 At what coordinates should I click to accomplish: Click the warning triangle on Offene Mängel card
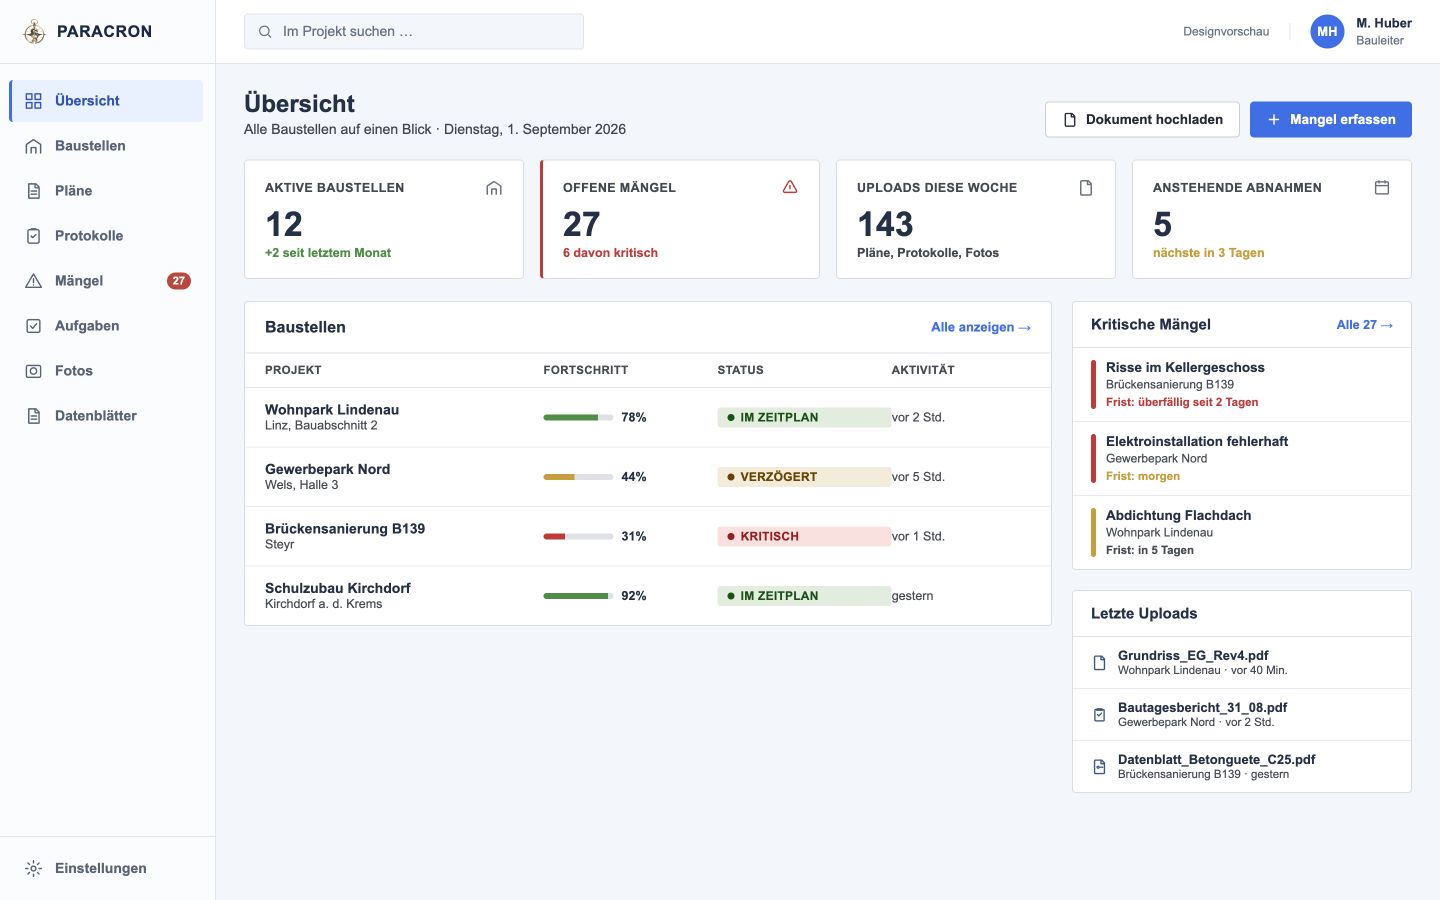click(x=790, y=187)
